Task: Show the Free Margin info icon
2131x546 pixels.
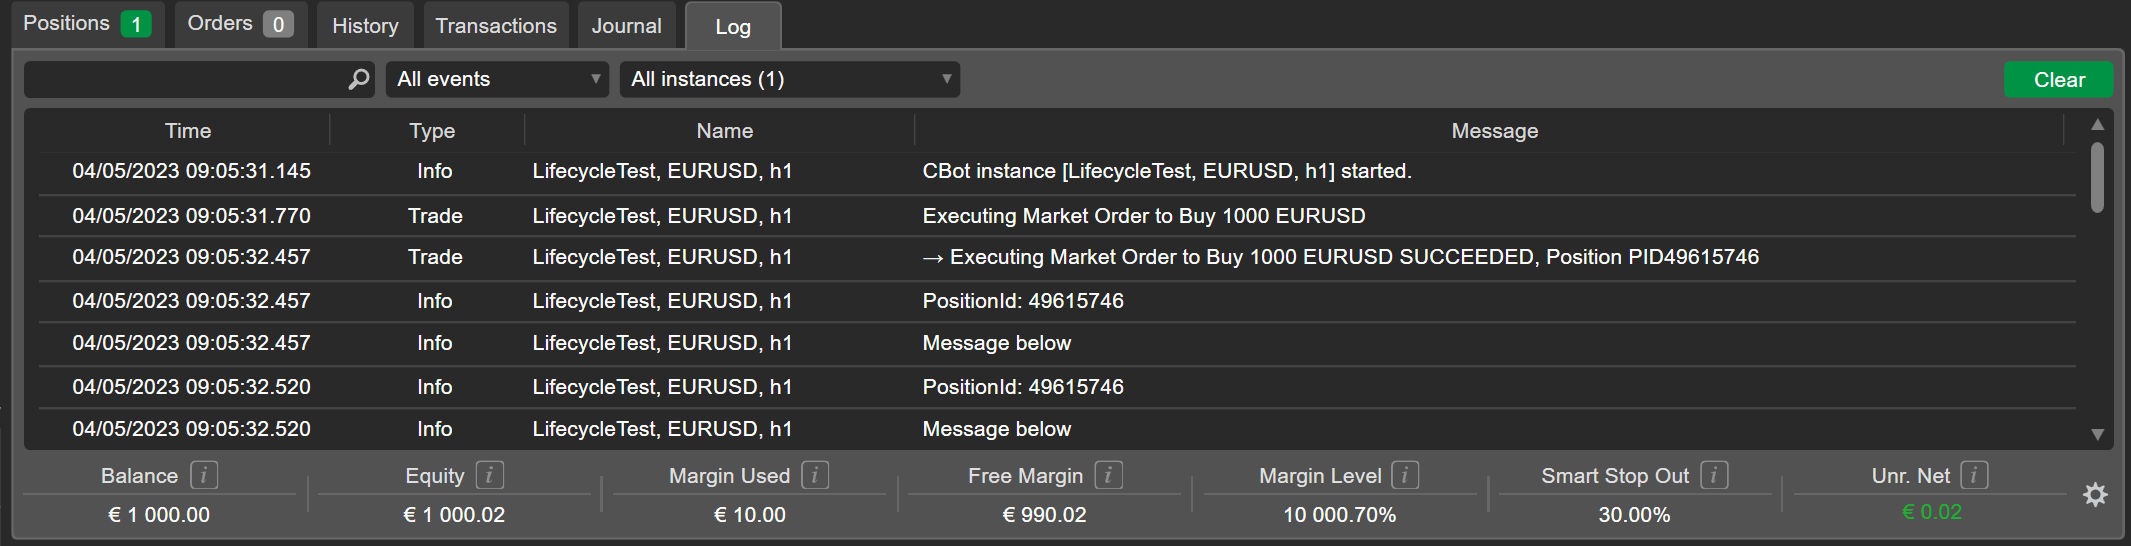Action: [1108, 475]
